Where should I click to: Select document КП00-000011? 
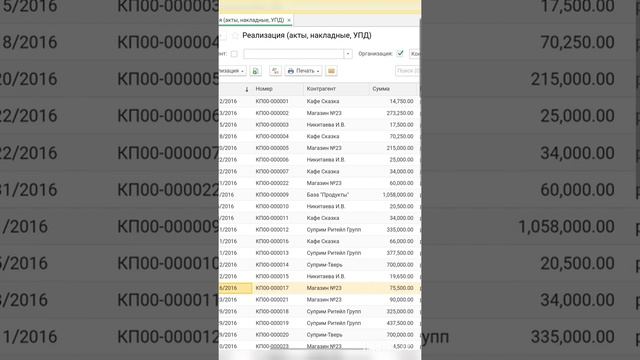click(272, 218)
